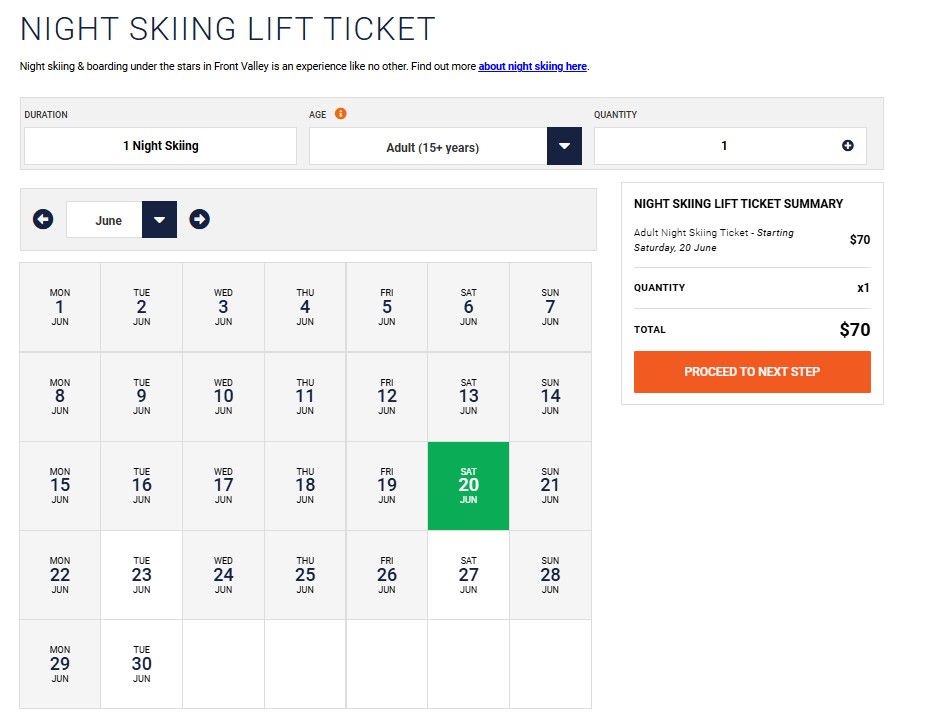Viewport: 927px width, 721px height.
Task: Open the about night skiing here link
Action: 532,66
